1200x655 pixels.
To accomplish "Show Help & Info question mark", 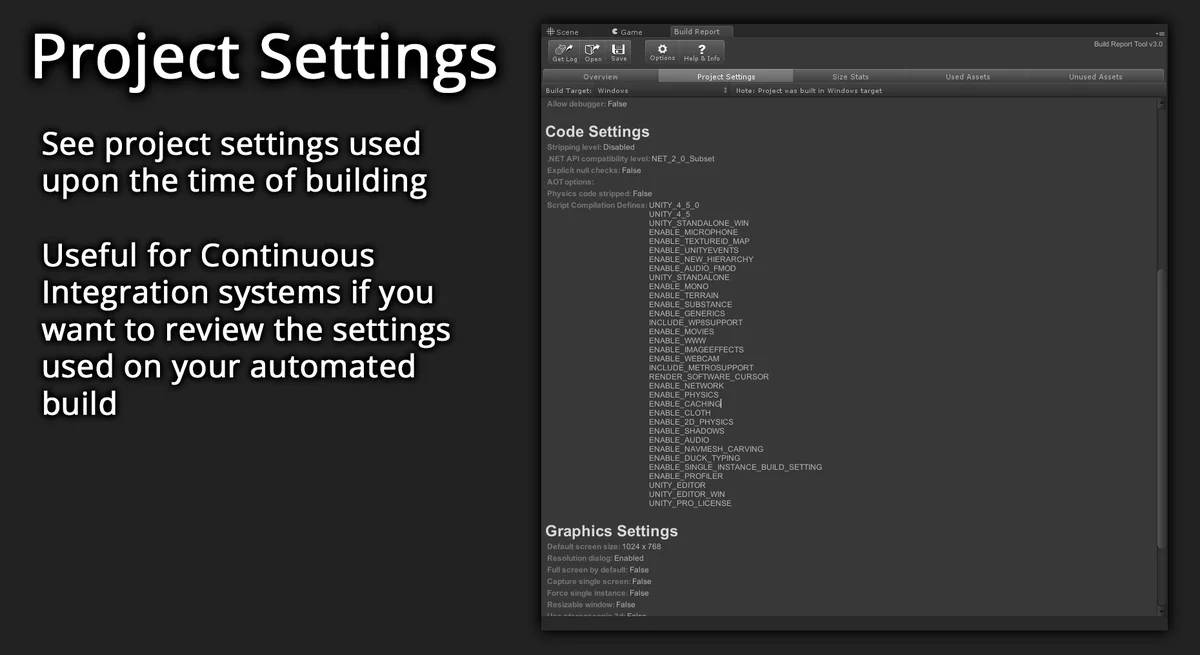I will (702, 52).
